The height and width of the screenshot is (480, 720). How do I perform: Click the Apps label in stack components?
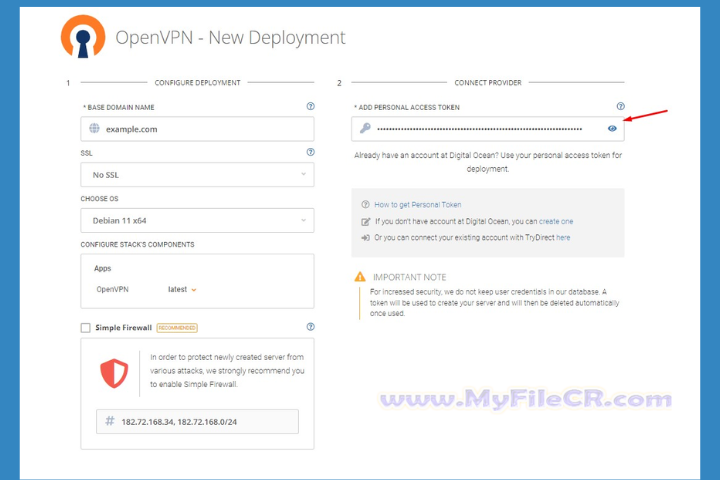[103, 268]
